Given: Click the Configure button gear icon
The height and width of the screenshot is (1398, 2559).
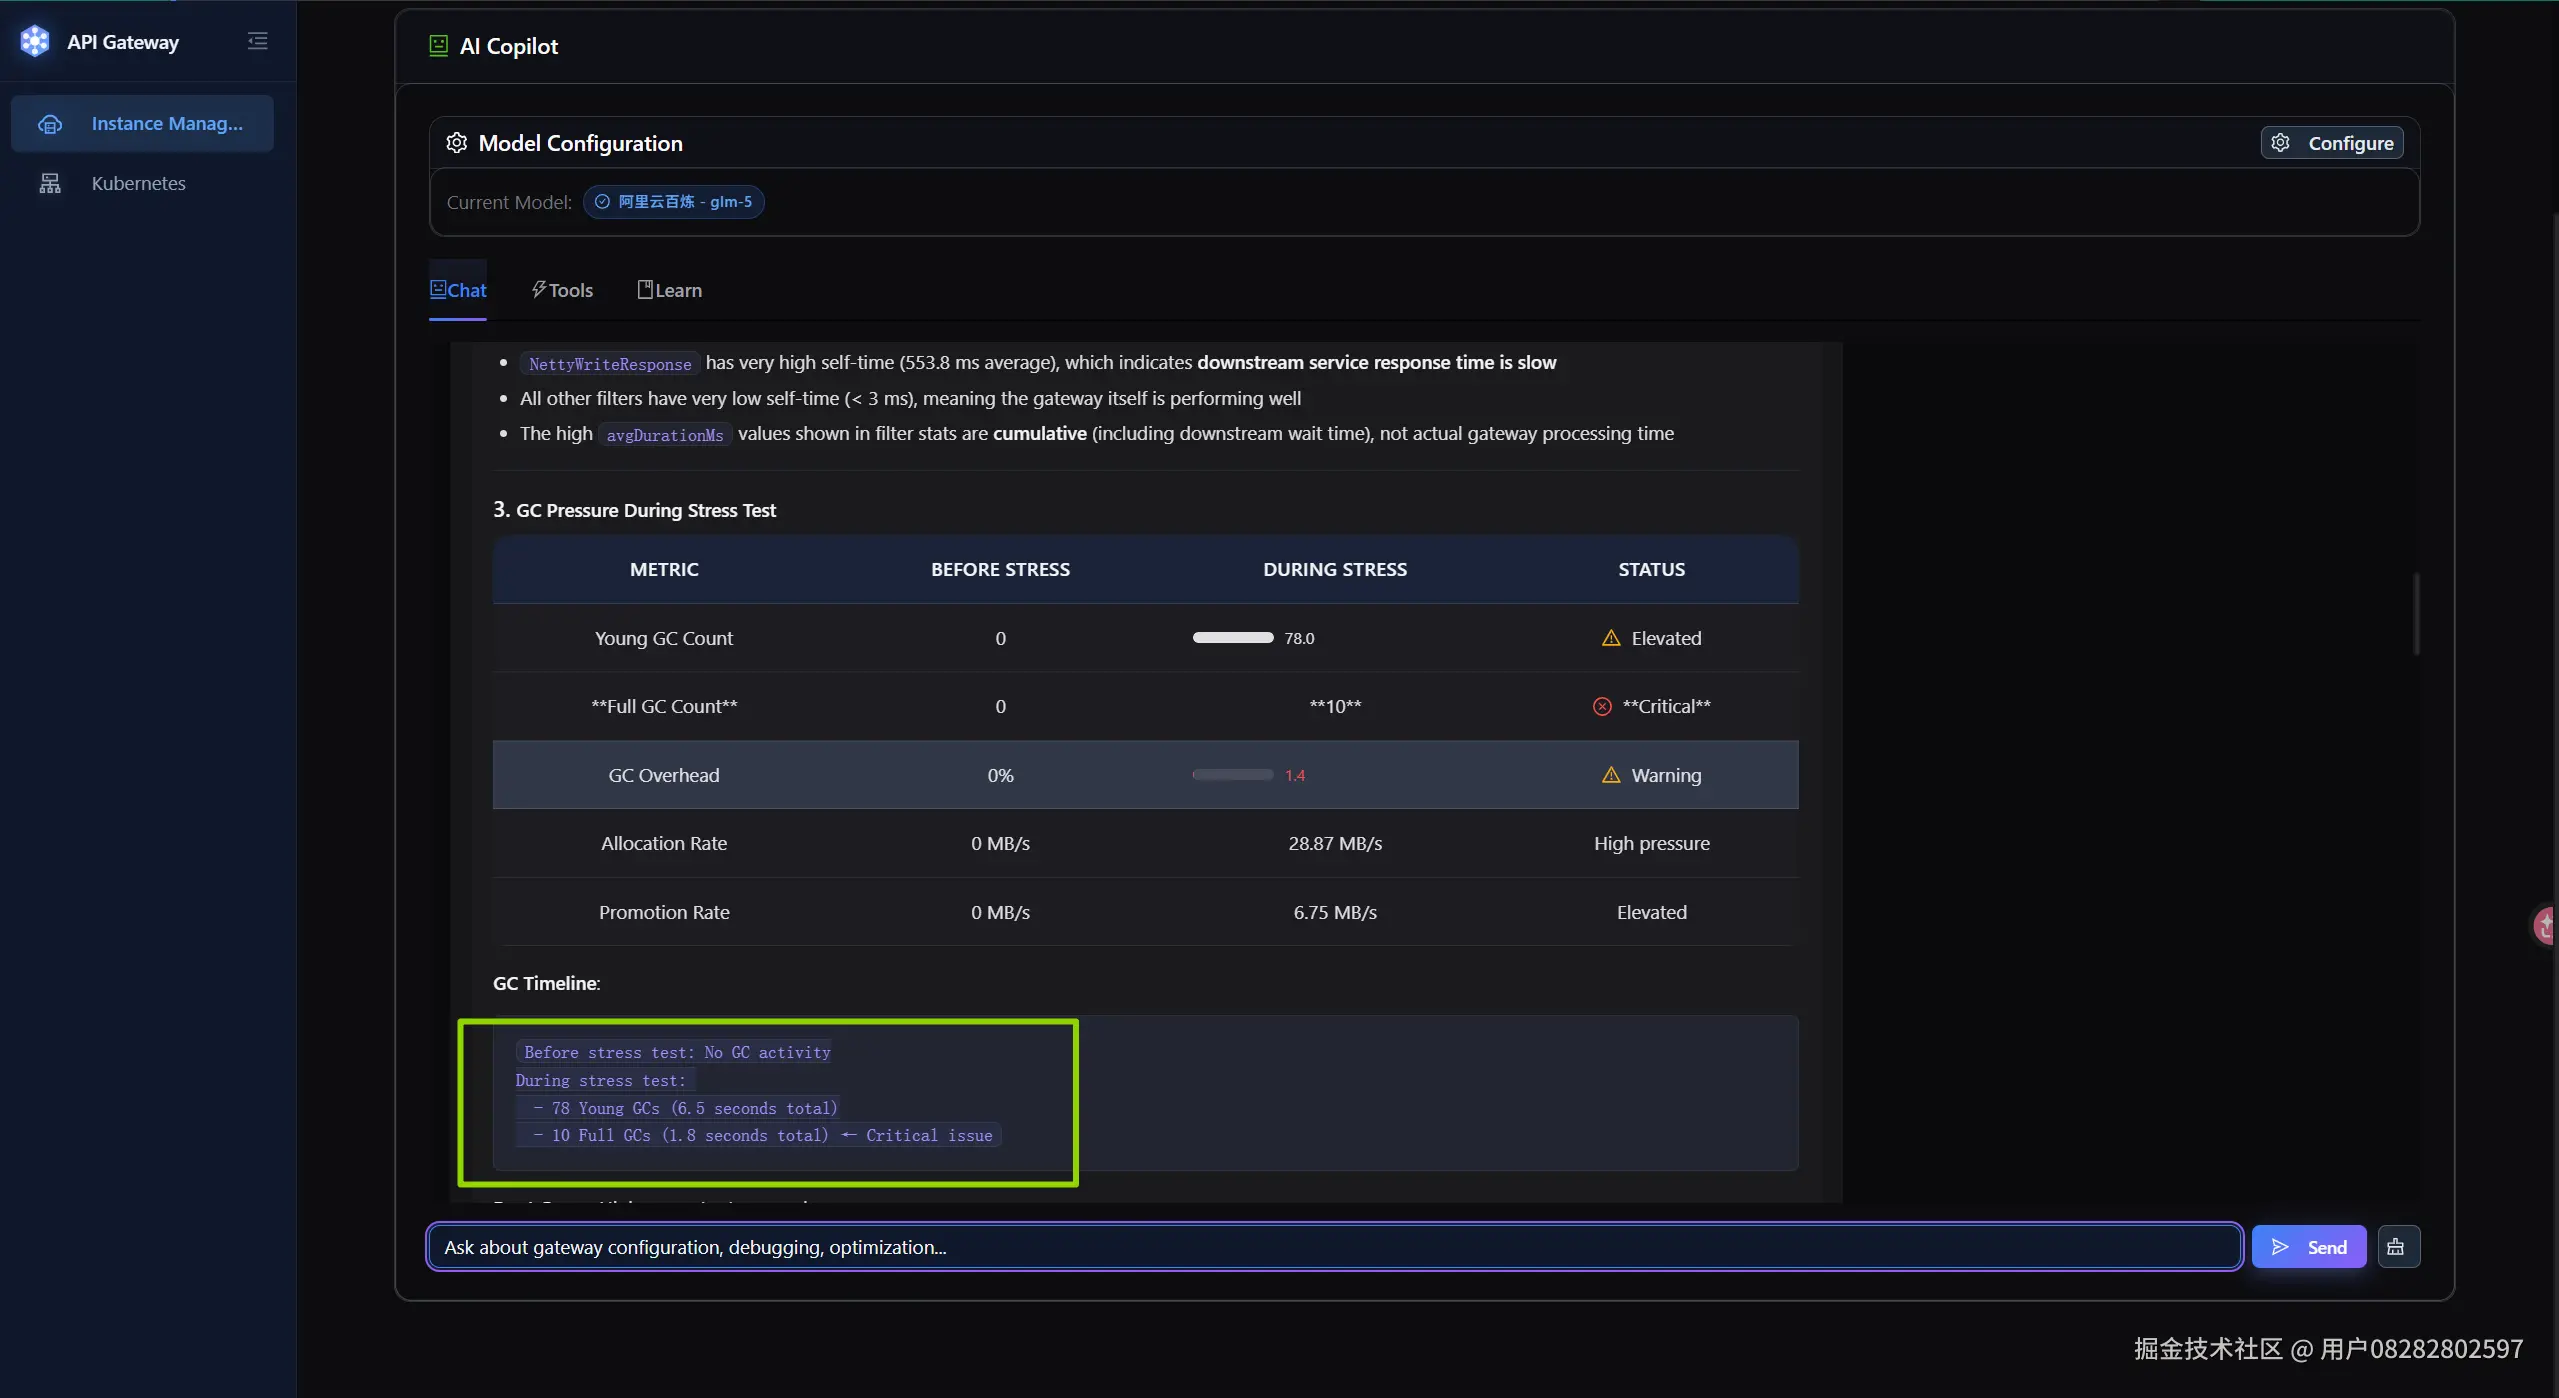Looking at the screenshot, I should point(2280,143).
